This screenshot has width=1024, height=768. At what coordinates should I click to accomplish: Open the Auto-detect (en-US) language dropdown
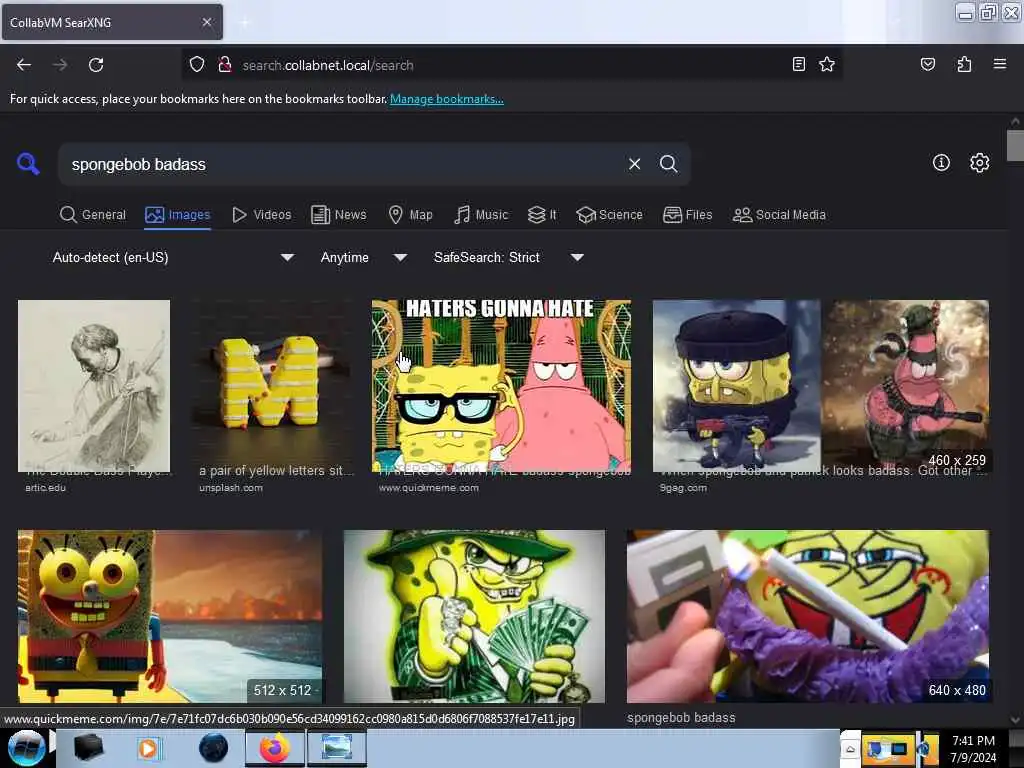[173, 257]
